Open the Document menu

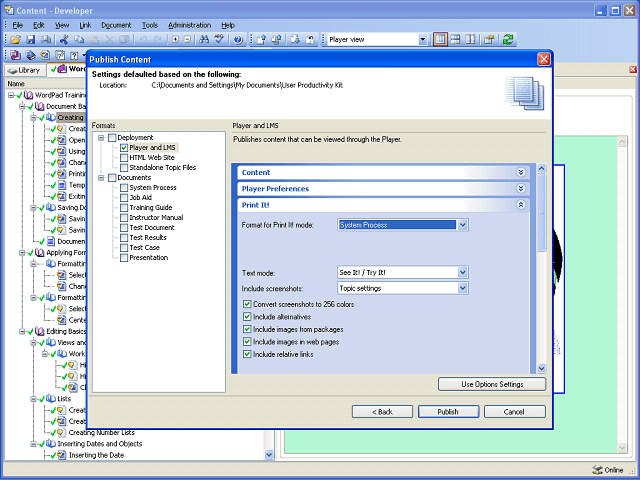116,25
